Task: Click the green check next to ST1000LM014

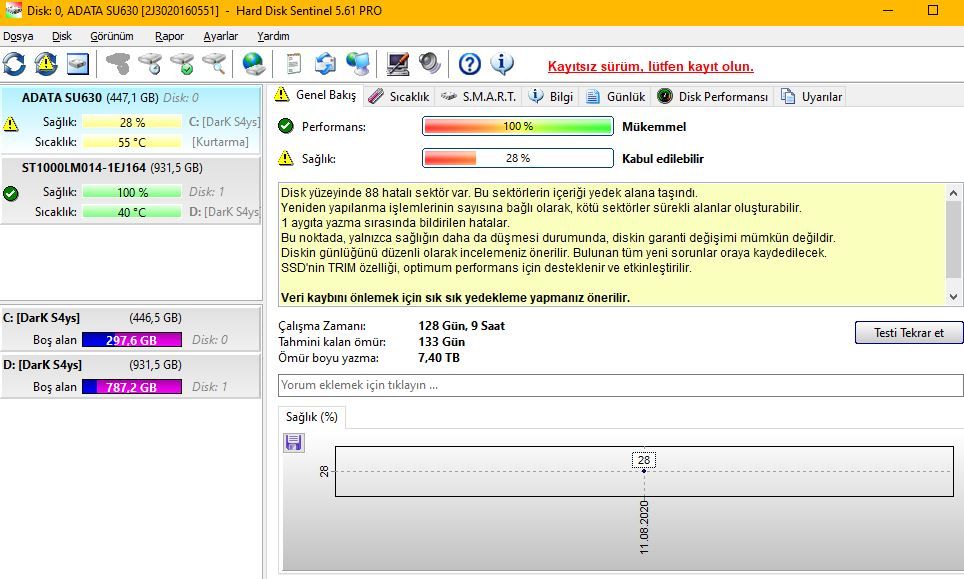Action: (x=10, y=194)
